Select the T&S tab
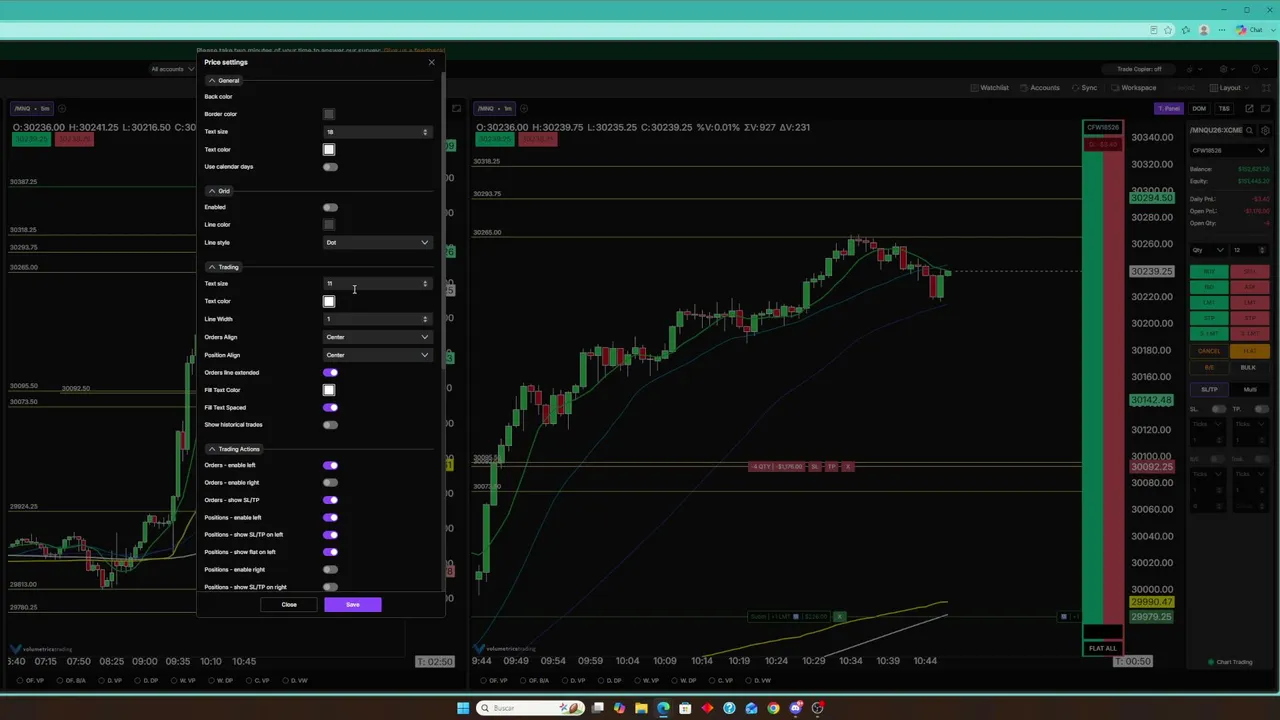Viewport: 1280px width, 720px height. 1224,108
